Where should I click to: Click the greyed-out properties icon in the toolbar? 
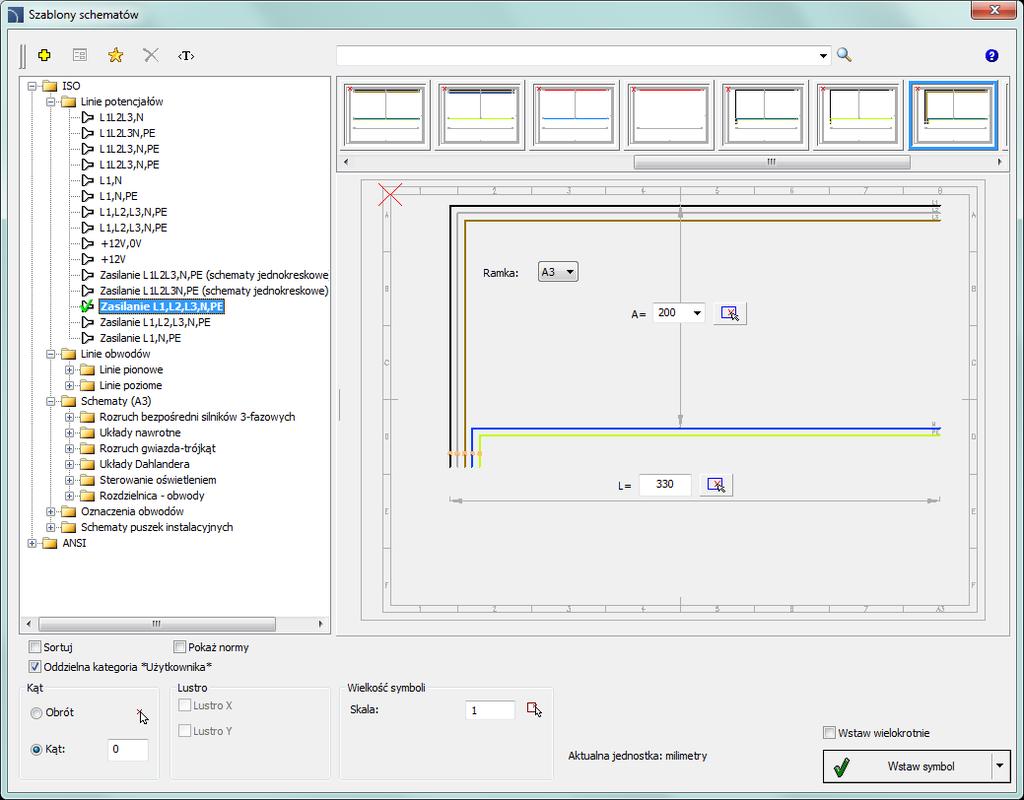(80, 56)
